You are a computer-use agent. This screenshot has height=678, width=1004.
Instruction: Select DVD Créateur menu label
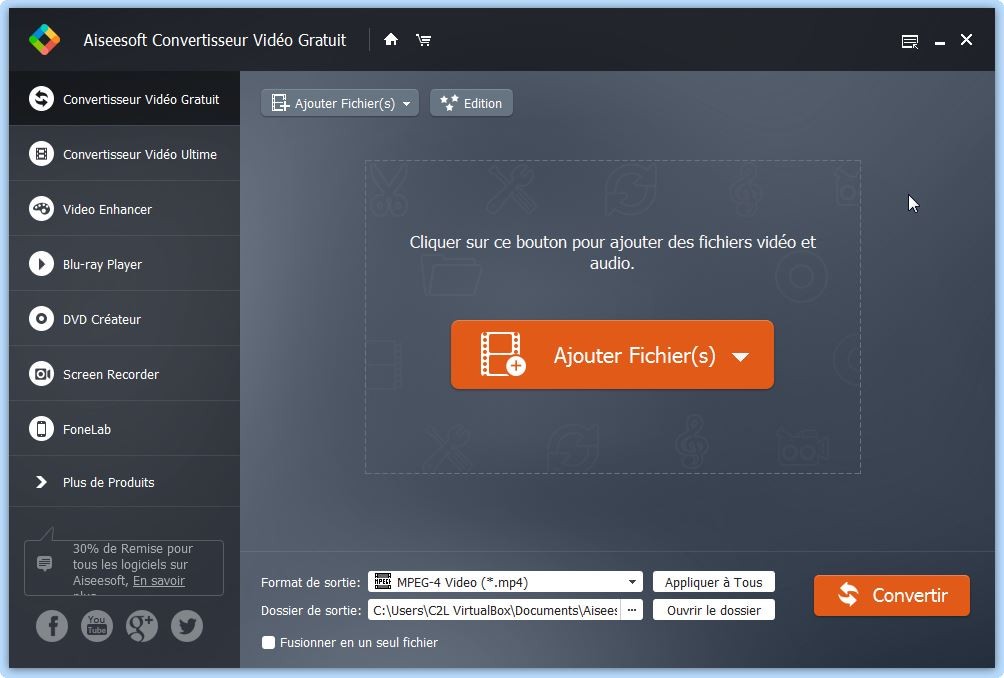(x=102, y=320)
